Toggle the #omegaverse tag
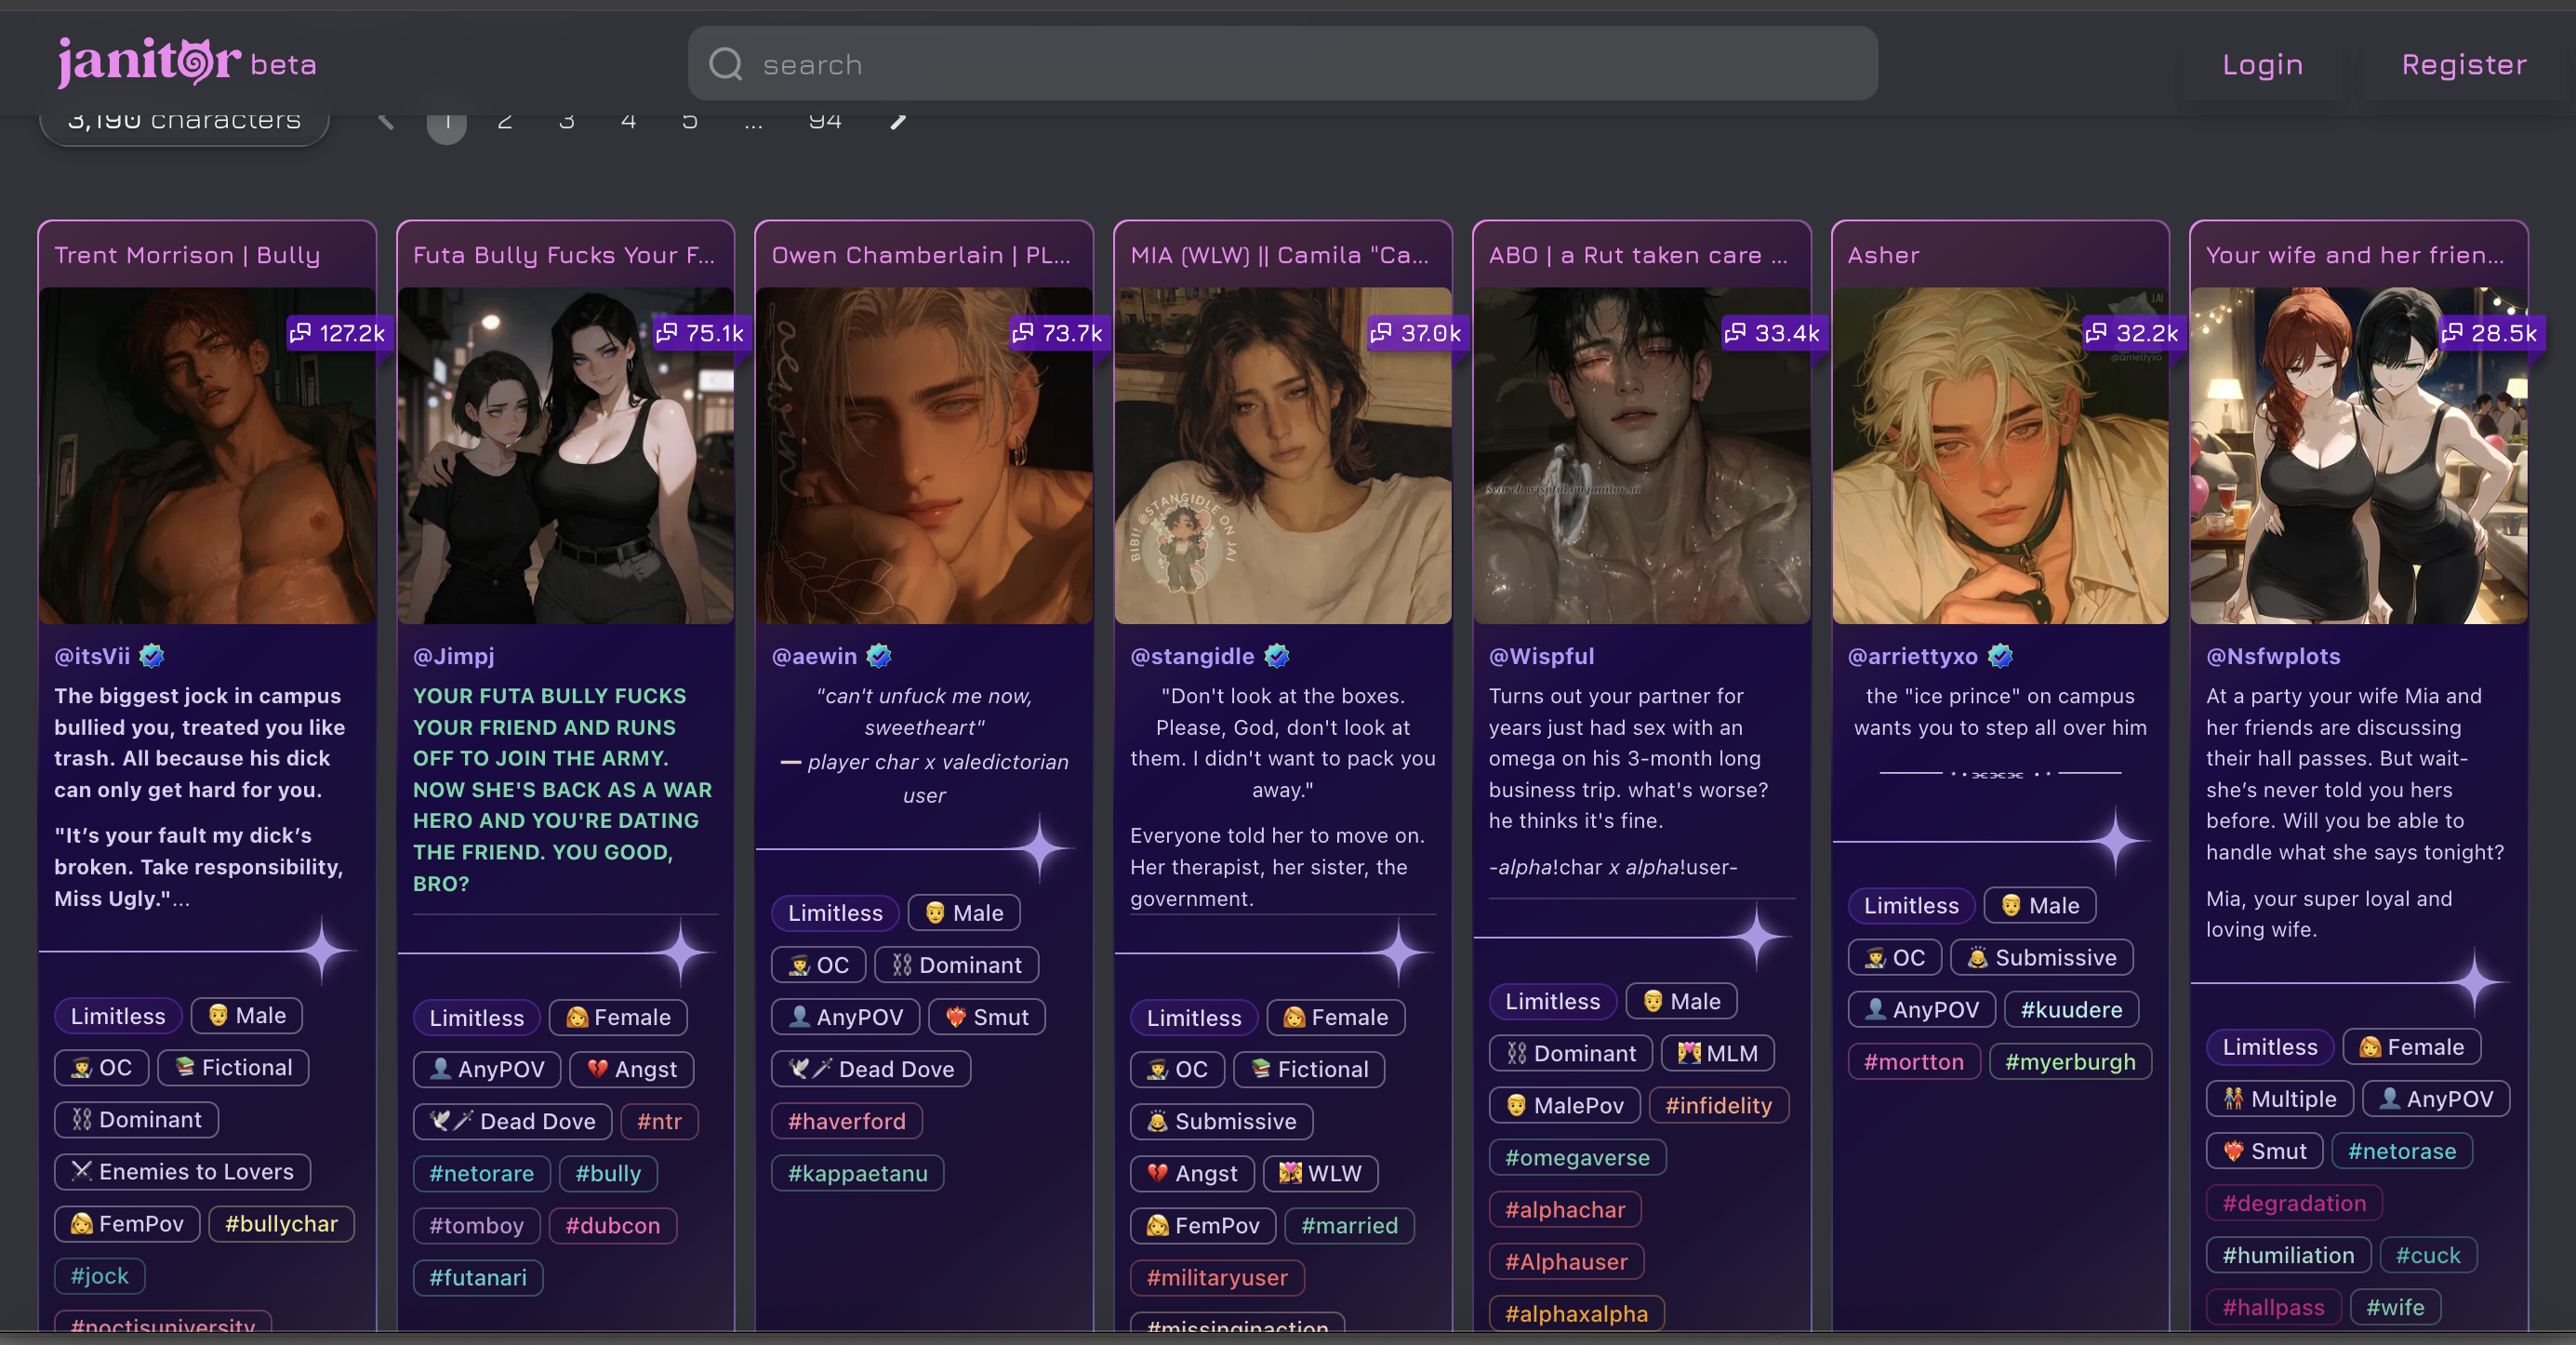 click(1577, 1157)
